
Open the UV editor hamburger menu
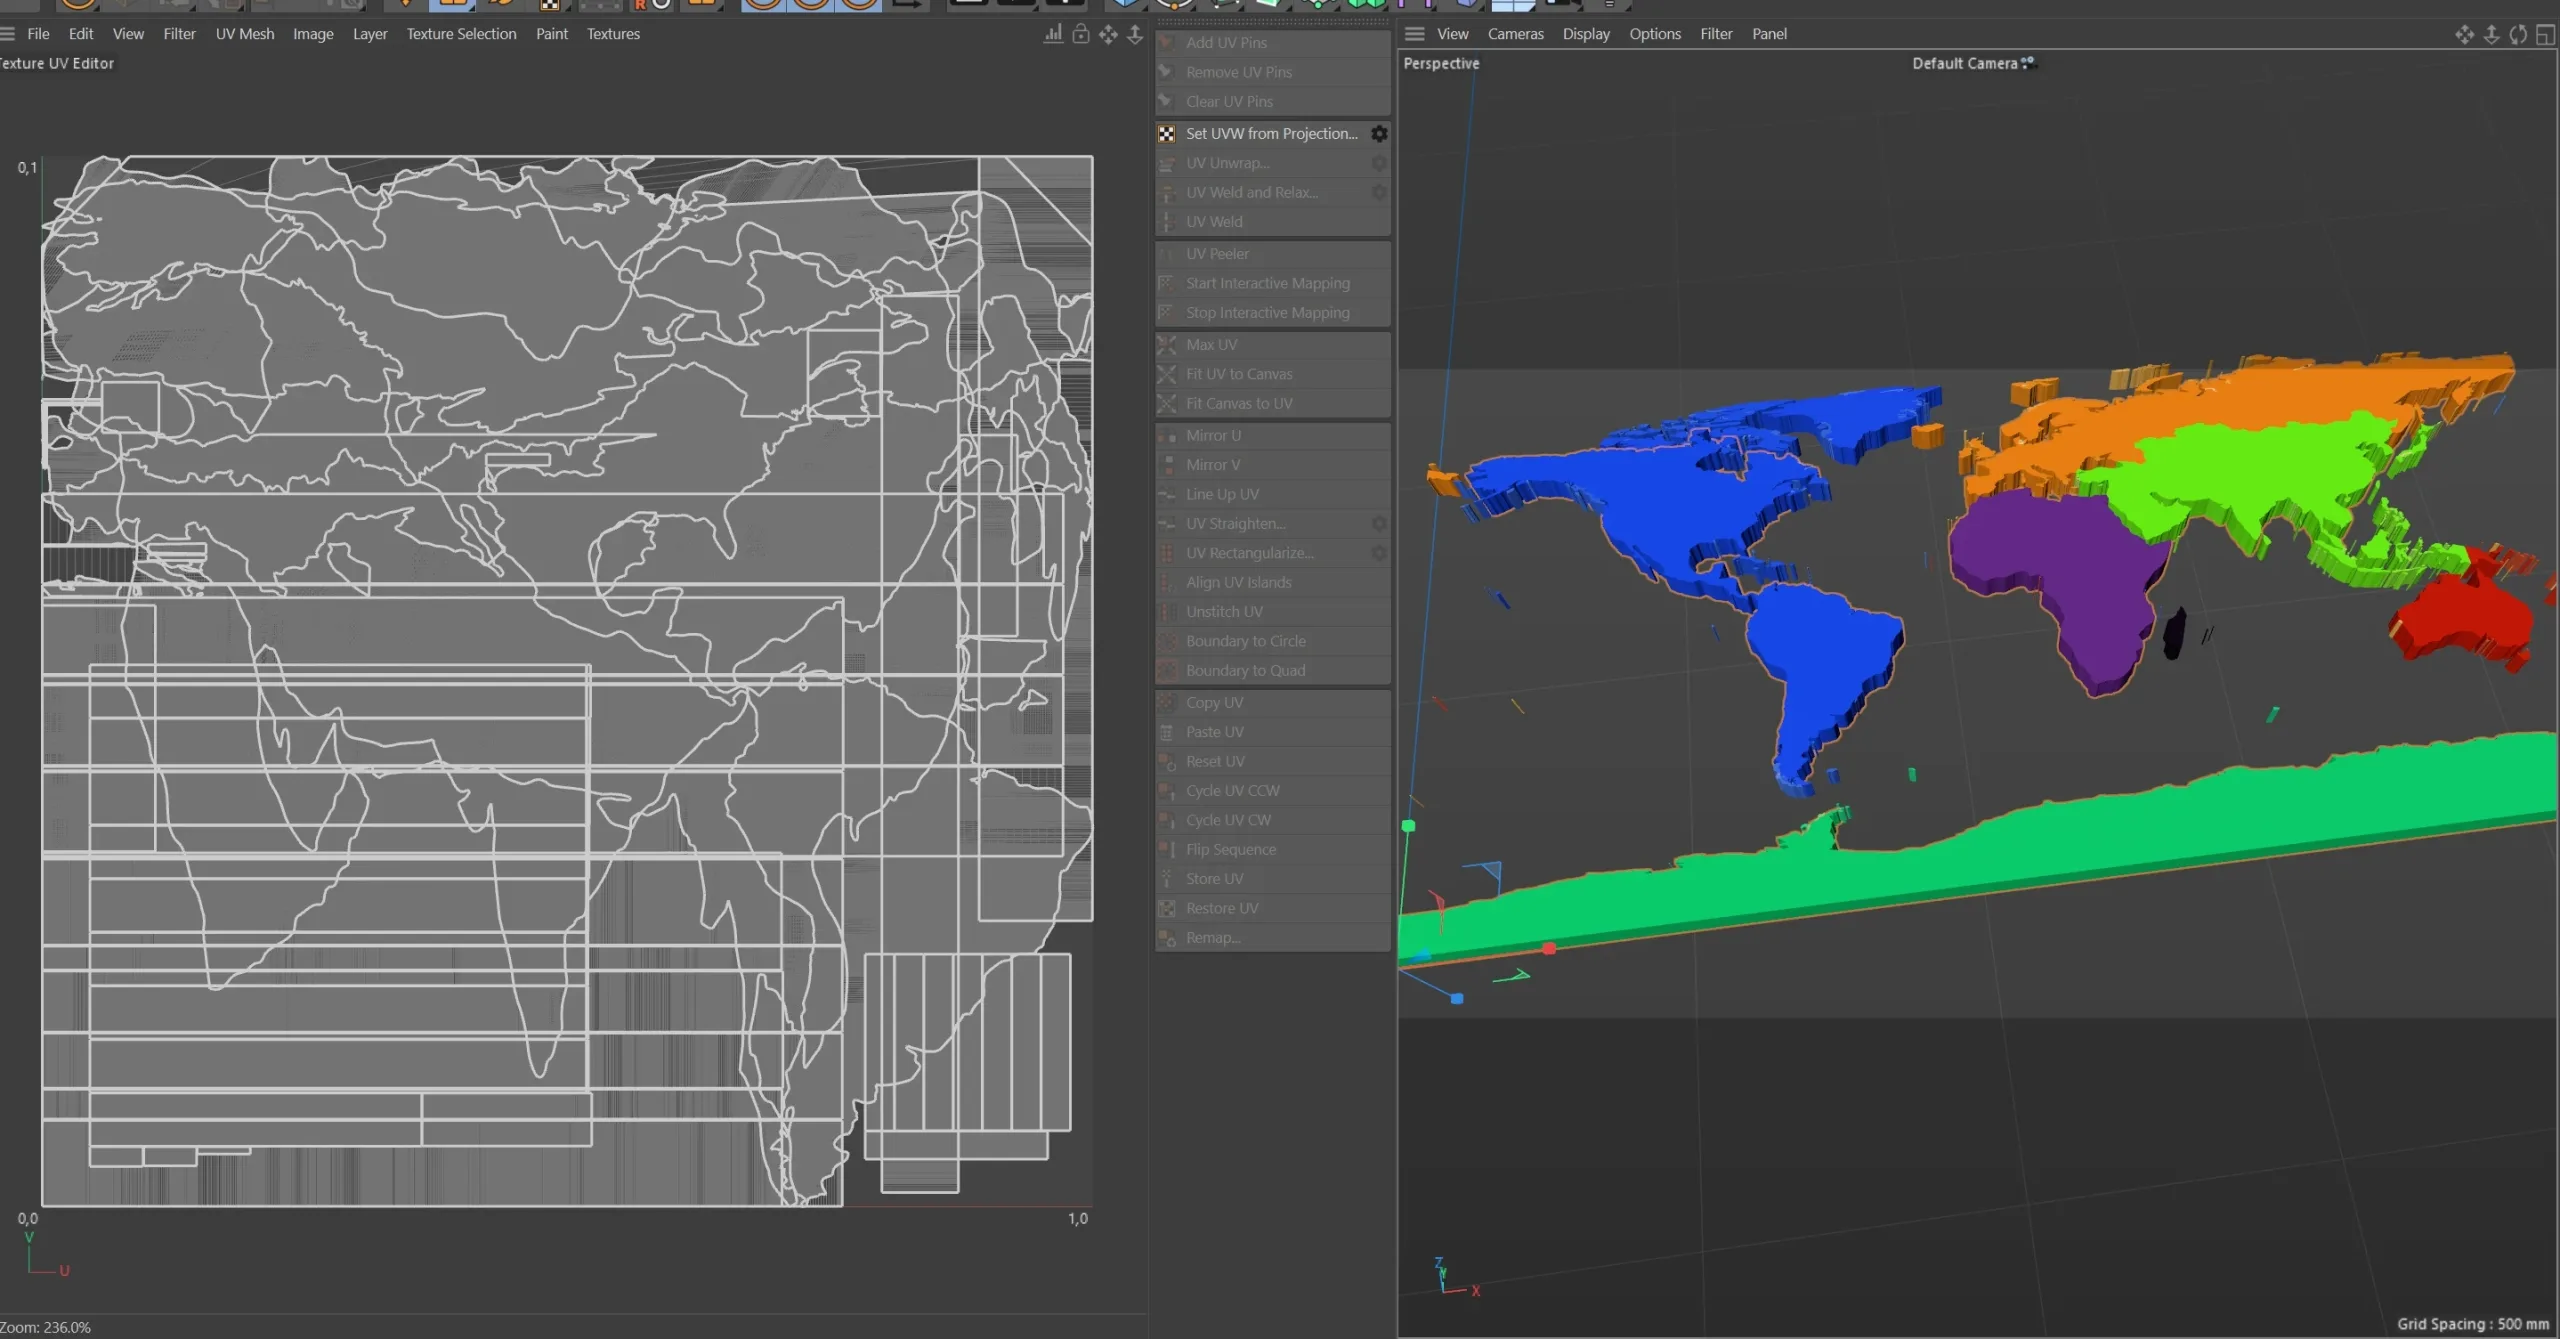pos(9,33)
